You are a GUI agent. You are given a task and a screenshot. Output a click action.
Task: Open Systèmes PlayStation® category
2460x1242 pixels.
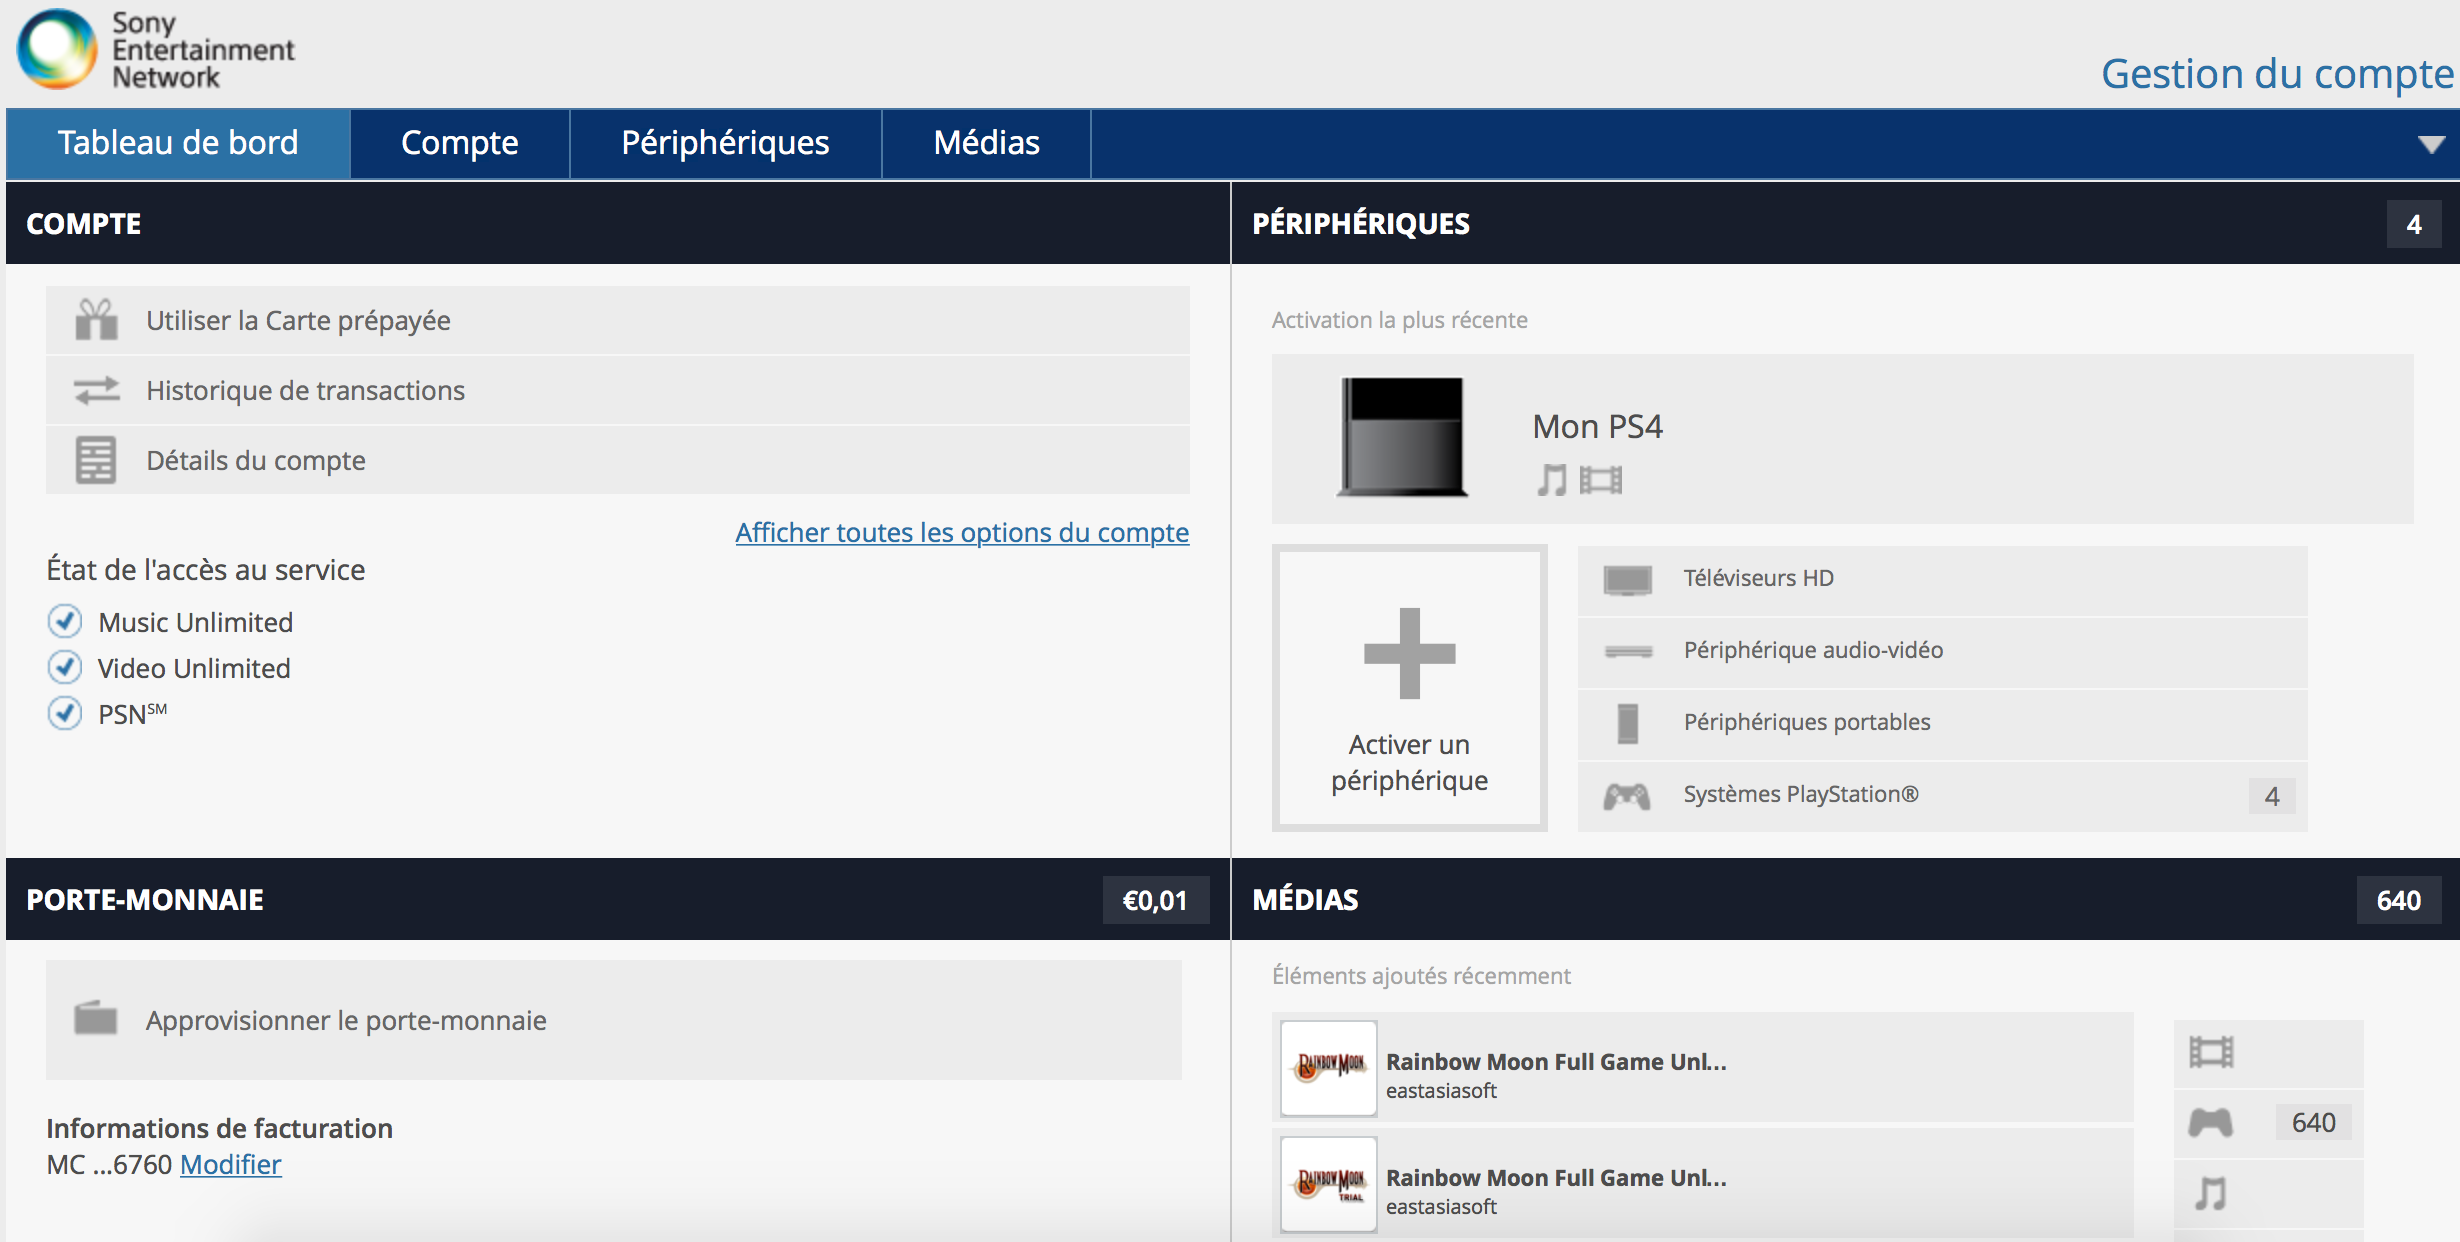tap(1942, 796)
